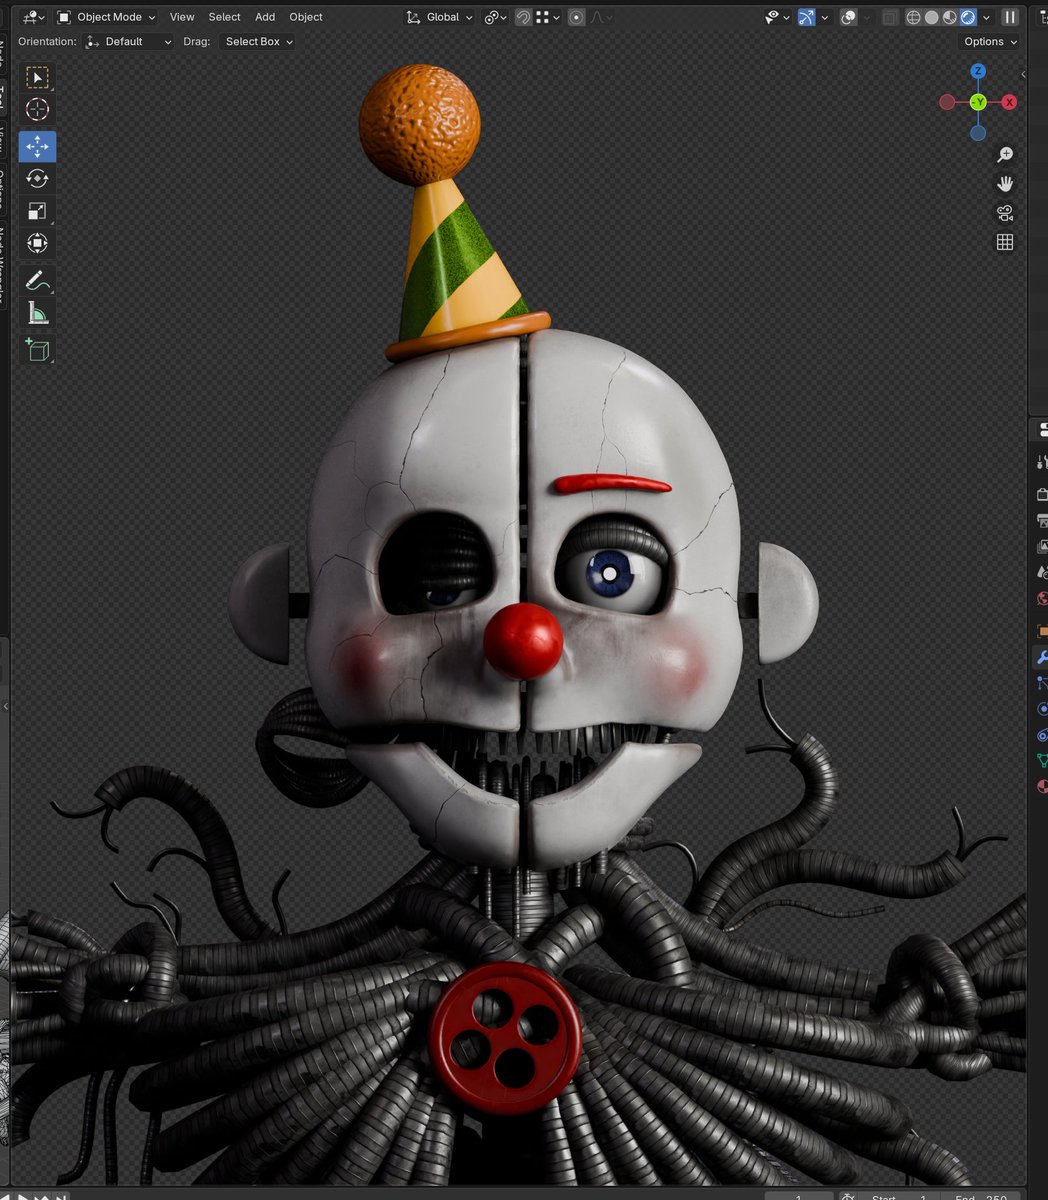This screenshot has width=1048, height=1200.
Task: Open the pivot point dropdown
Action: pos(495,17)
